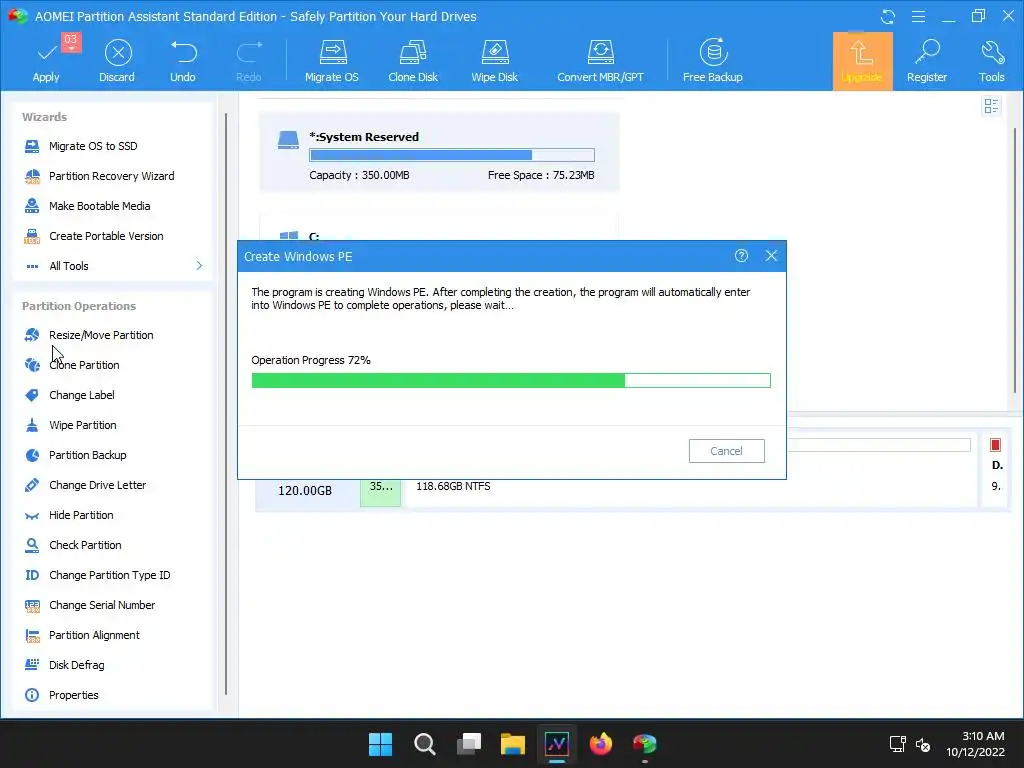This screenshot has width=1024, height=768.
Task: Select Hide Partition operation
Action: [81, 515]
